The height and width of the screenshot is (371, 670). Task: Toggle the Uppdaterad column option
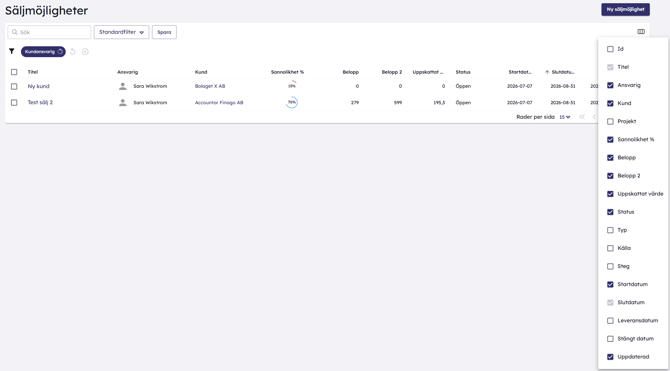coord(610,357)
